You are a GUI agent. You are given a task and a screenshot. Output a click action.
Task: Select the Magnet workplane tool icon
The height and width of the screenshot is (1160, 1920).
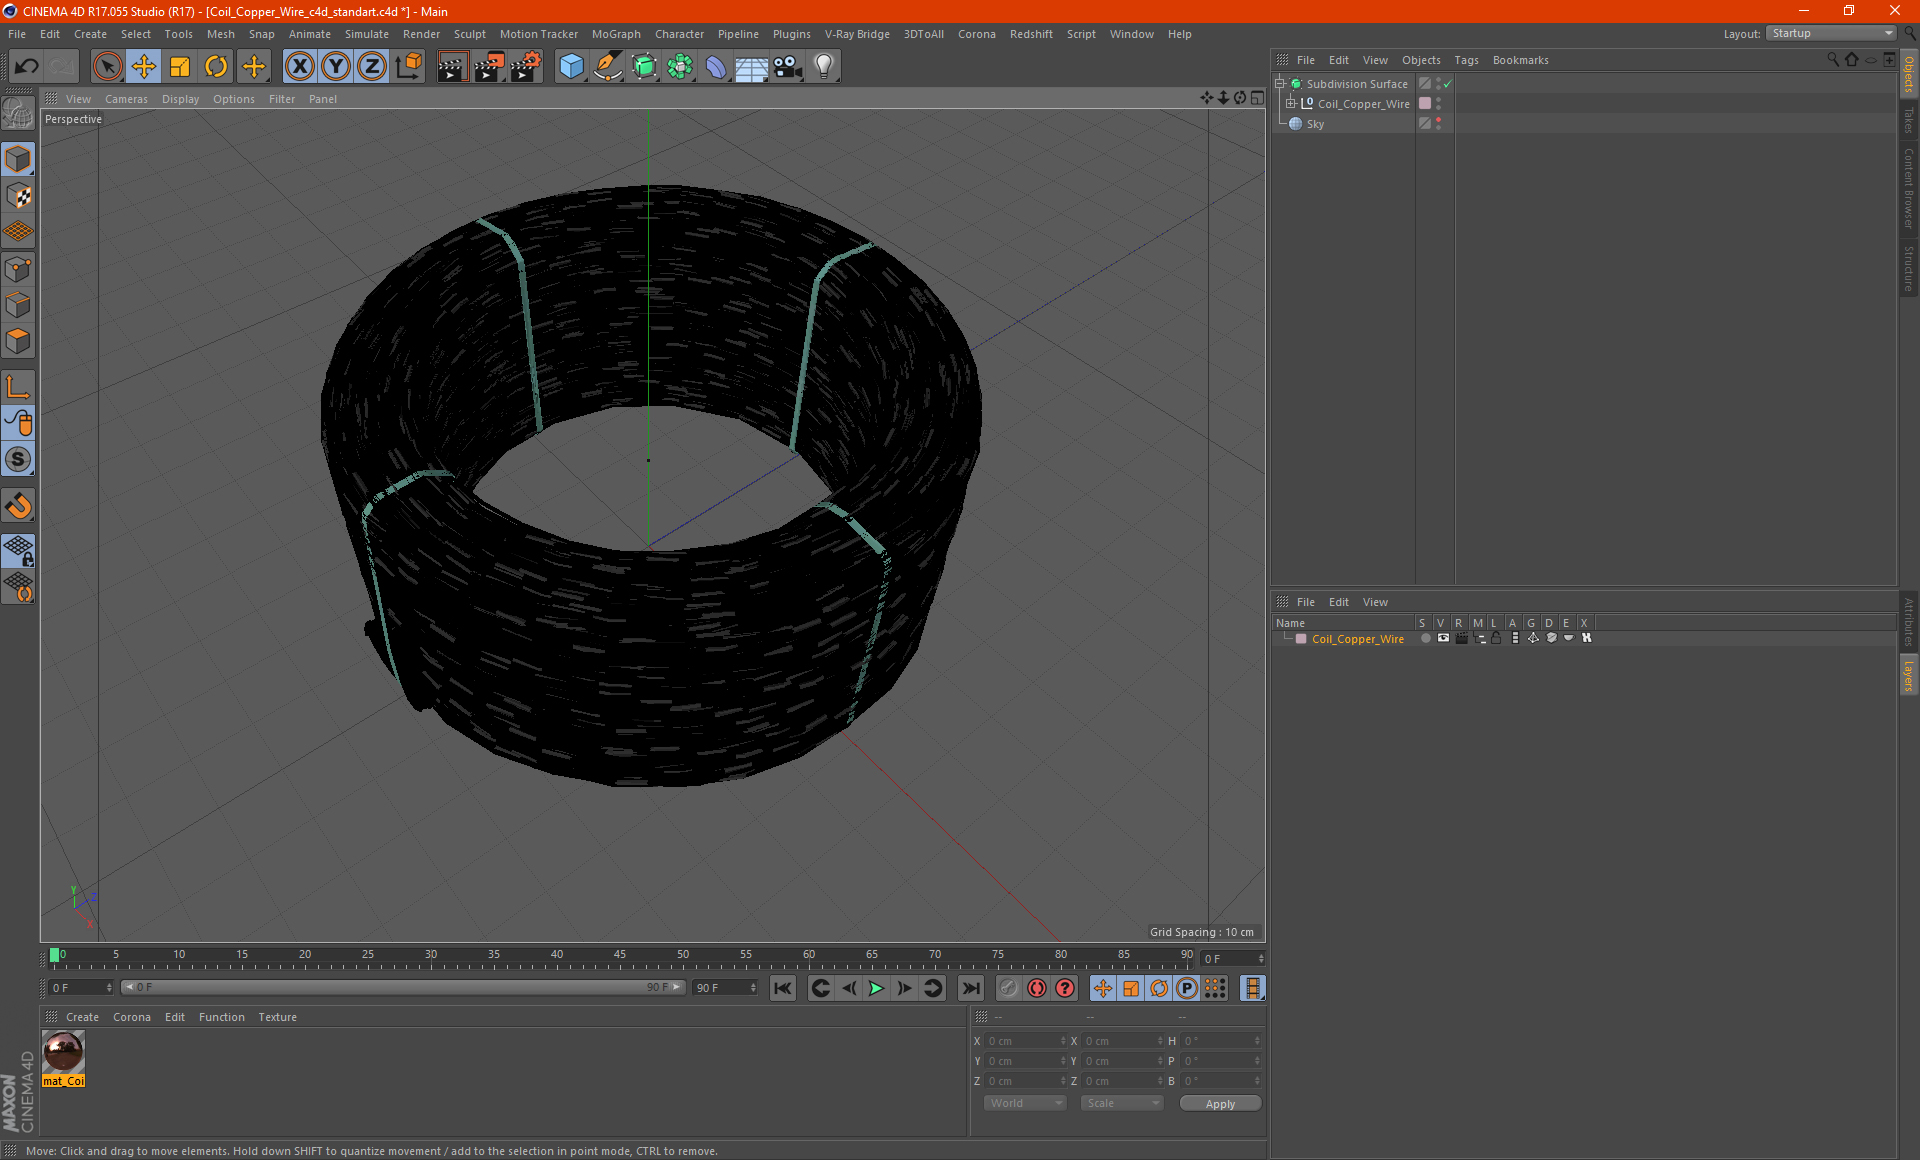click(18, 506)
